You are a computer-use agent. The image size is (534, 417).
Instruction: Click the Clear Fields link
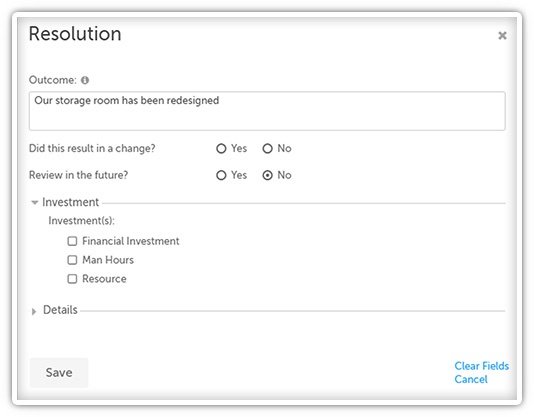tap(482, 366)
